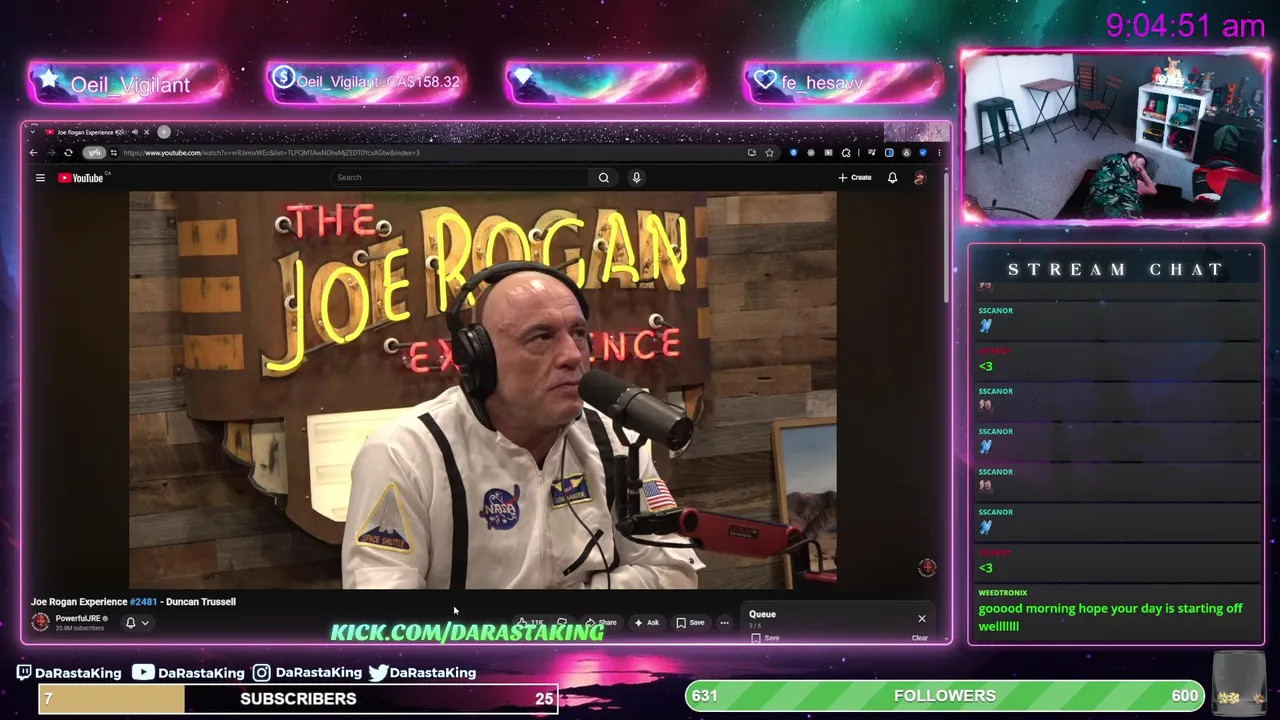Open the YouTube account avatar menu

920,178
